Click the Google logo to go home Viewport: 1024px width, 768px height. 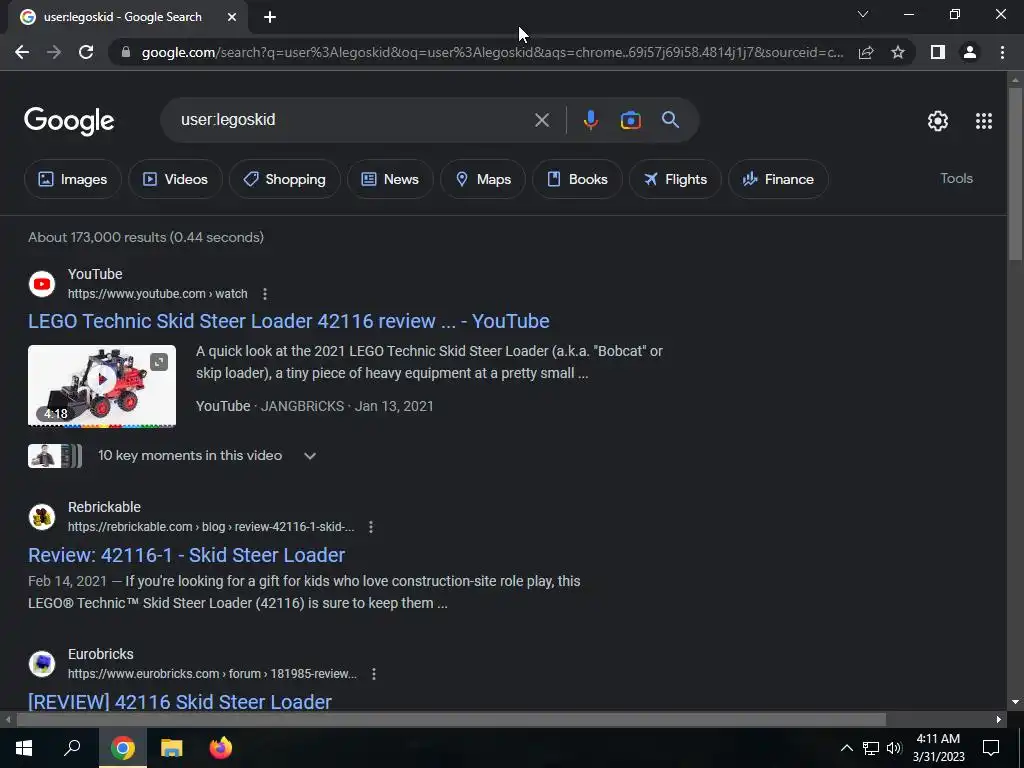coord(69,121)
